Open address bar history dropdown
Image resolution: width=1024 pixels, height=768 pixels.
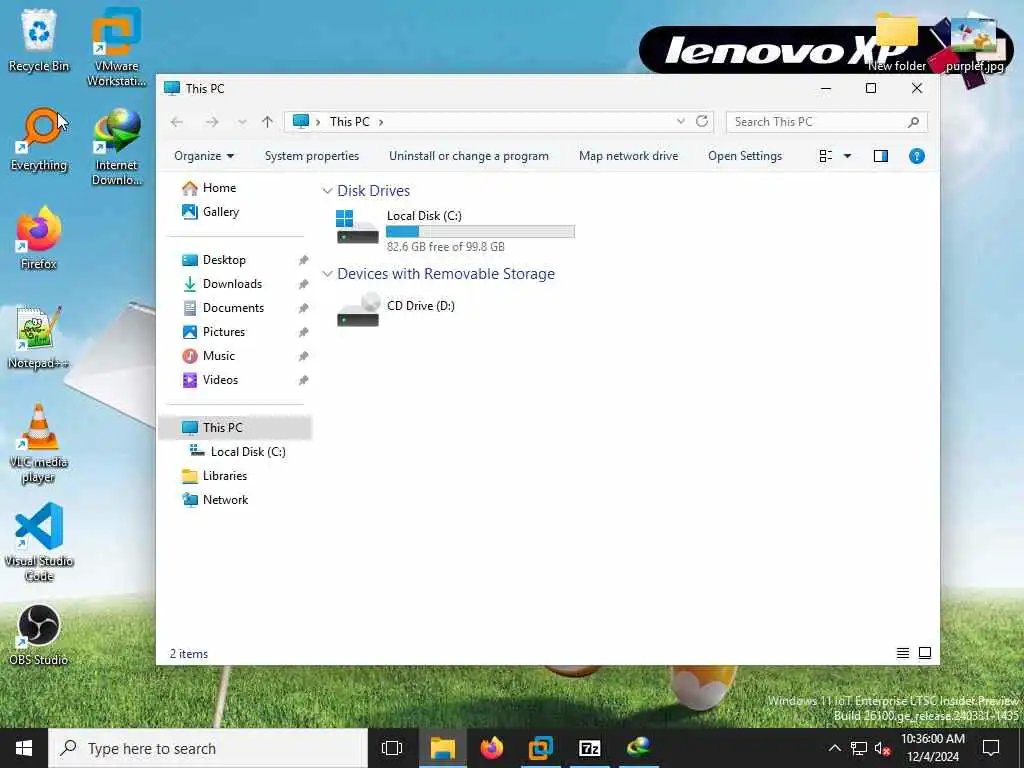click(x=680, y=121)
